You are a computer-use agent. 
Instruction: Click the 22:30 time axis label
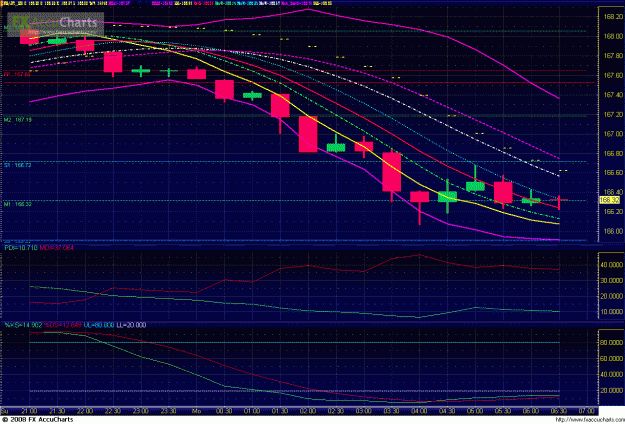(x=113, y=411)
